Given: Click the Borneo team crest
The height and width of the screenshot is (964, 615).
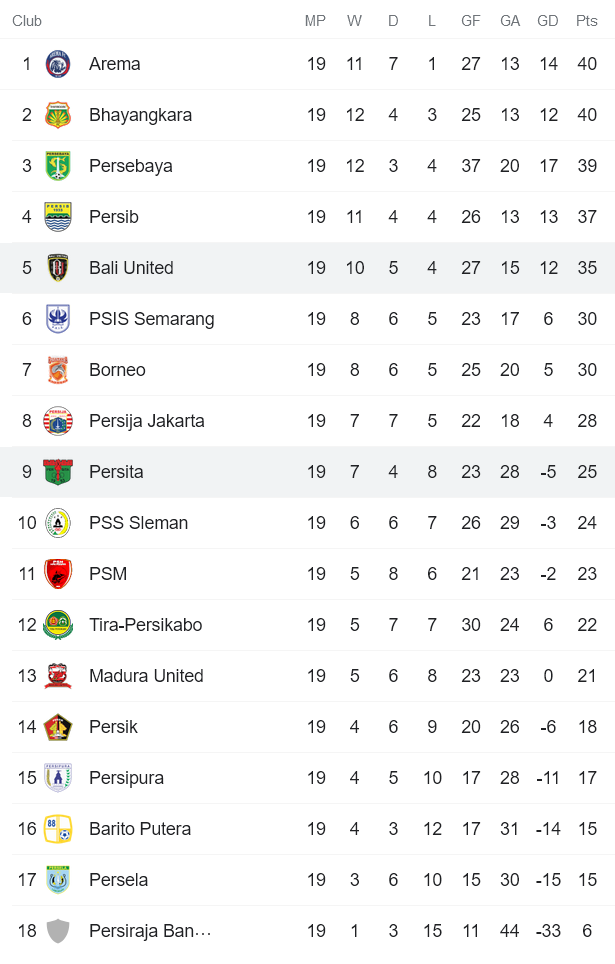Looking at the screenshot, I should [59, 369].
